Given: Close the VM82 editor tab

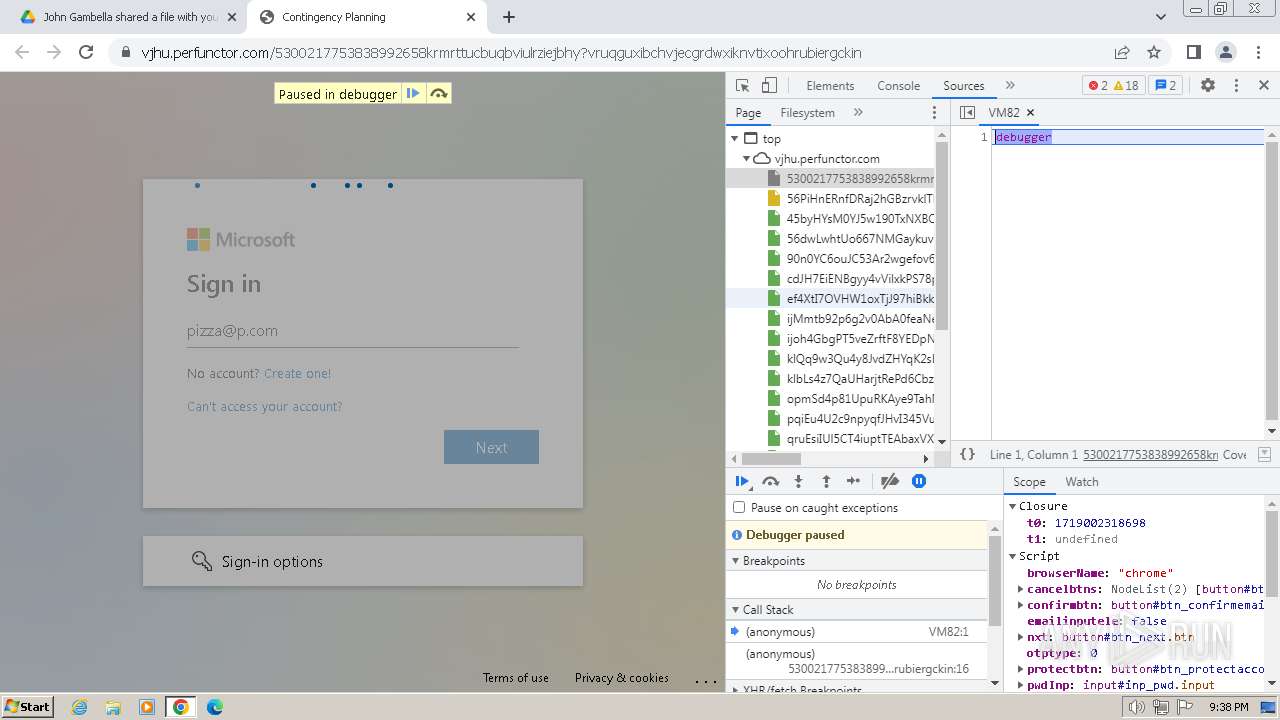Looking at the screenshot, I should tap(1030, 113).
